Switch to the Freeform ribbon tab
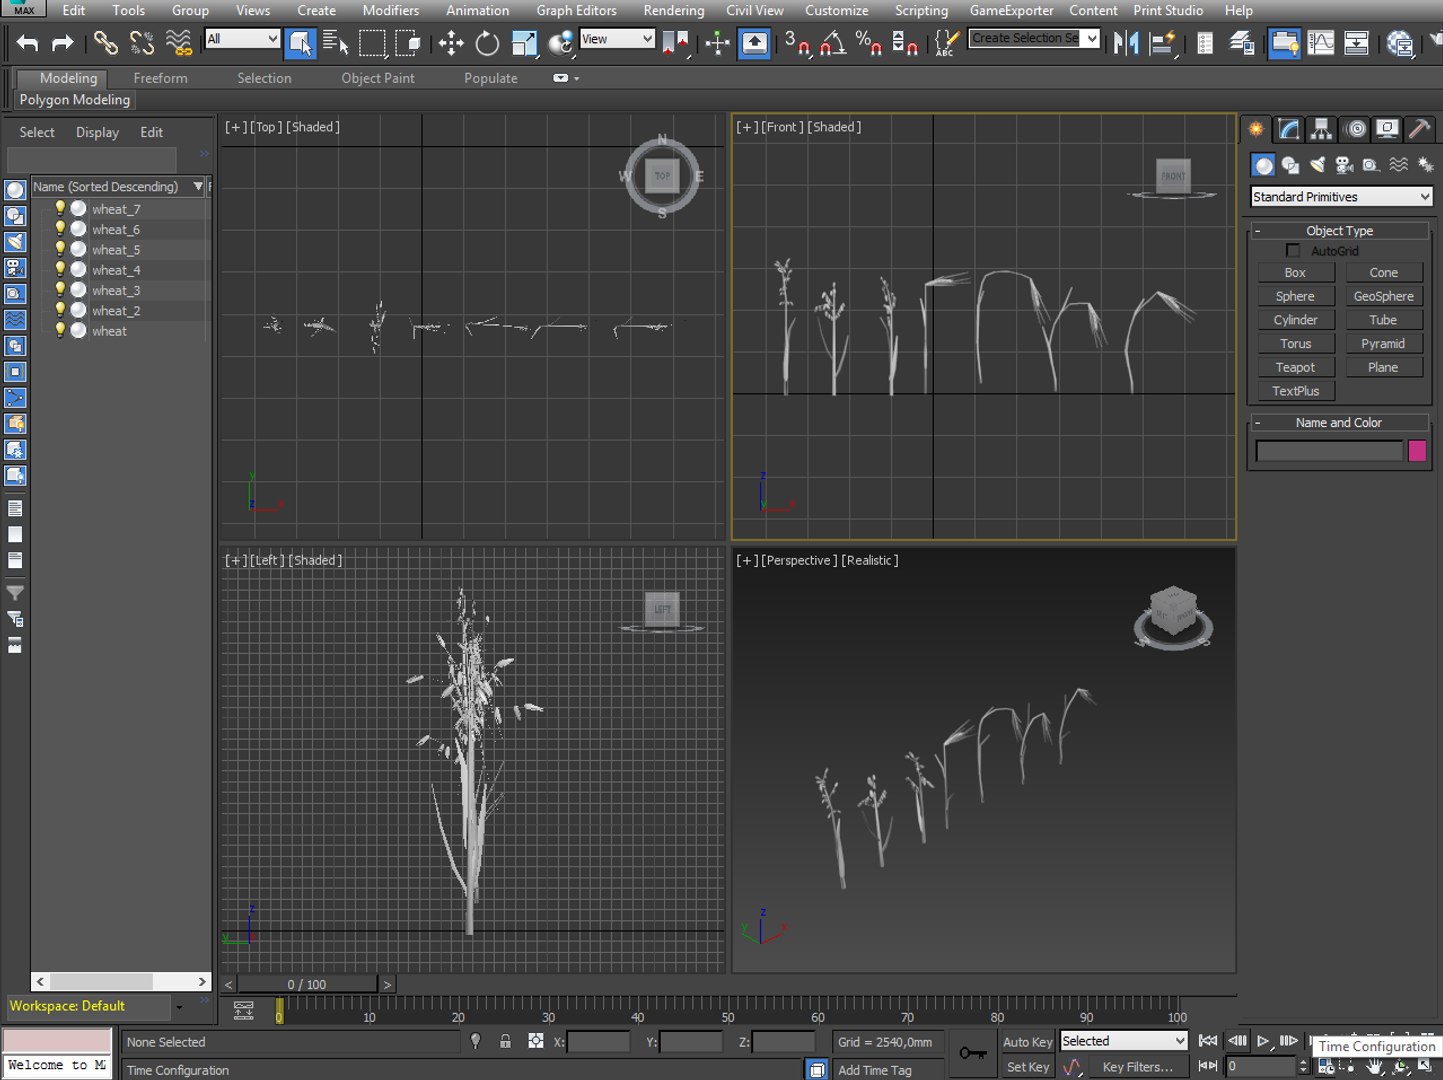Image resolution: width=1443 pixels, height=1080 pixels. pyautogui.click(x=160, y=78)
